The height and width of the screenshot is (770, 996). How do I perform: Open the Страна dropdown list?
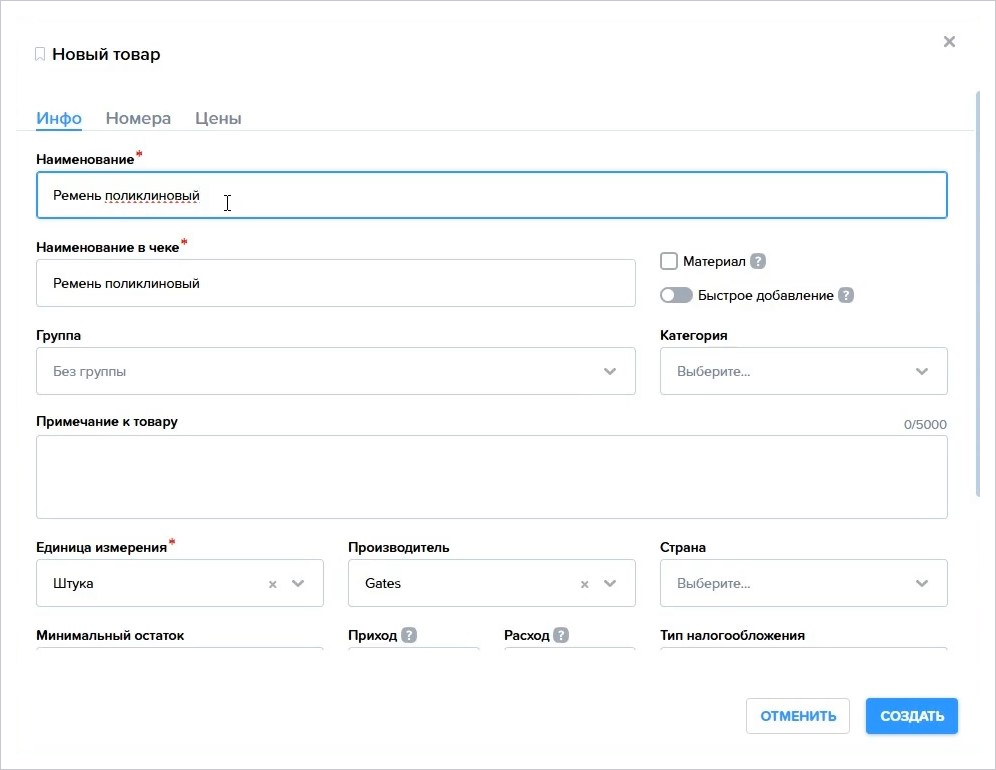coord(922,584)
